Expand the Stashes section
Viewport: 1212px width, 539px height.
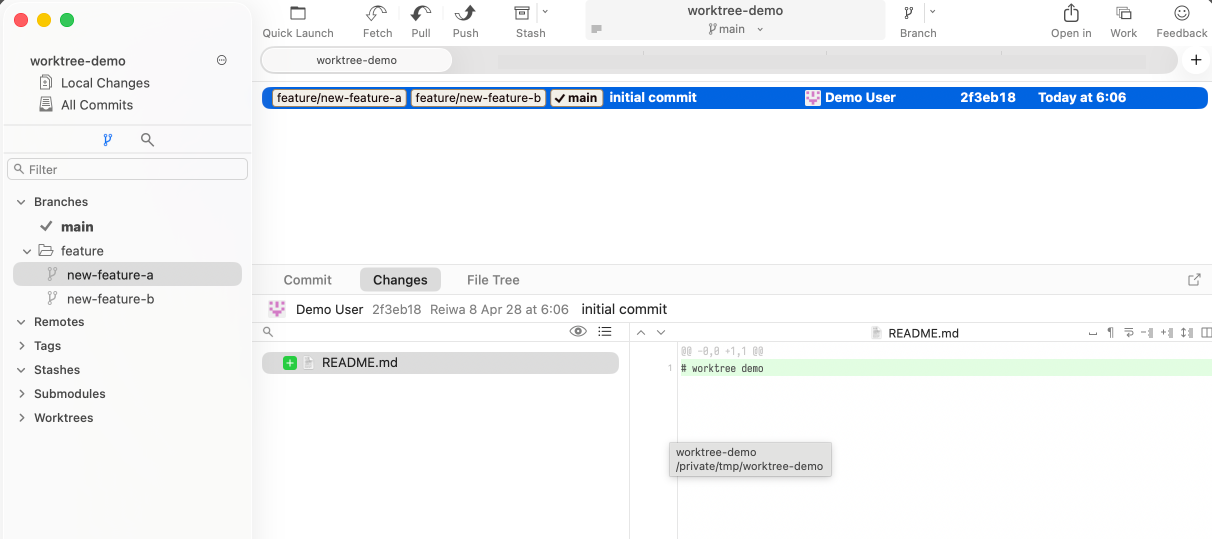click(x=21, y=370)
